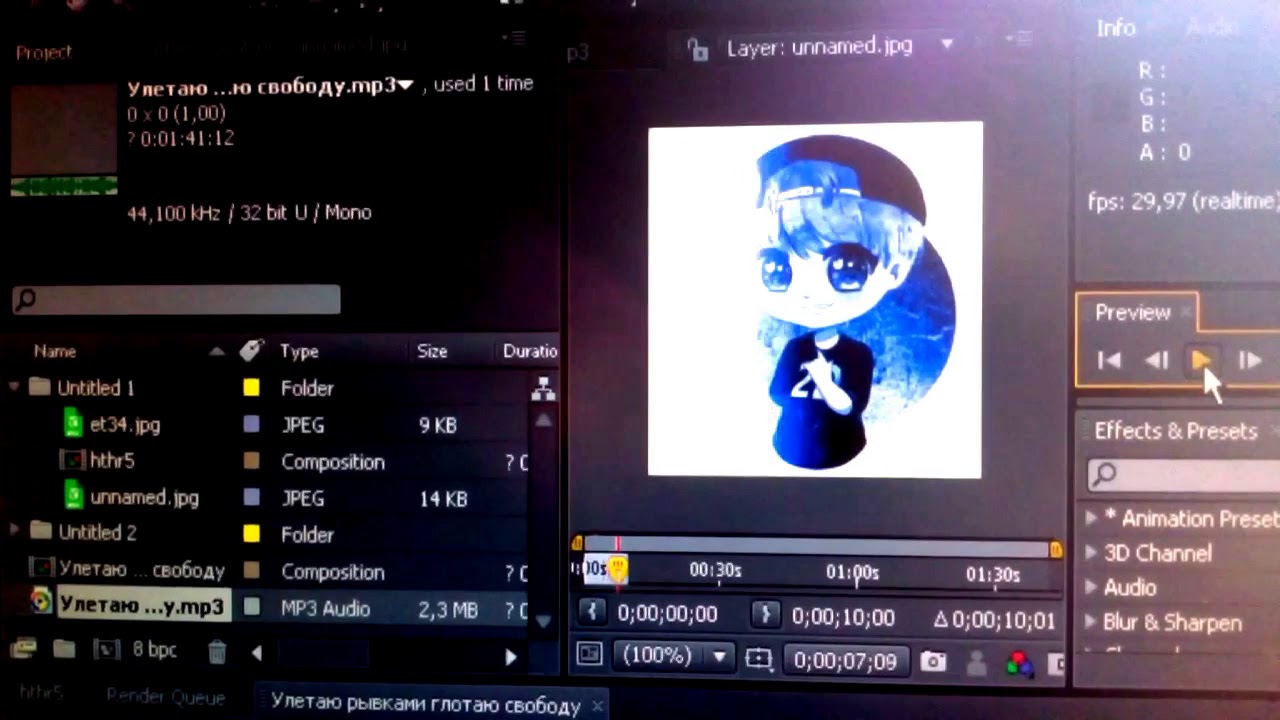Sort by the Type column header
This screenshot has width=1280, height=720.
299,351
